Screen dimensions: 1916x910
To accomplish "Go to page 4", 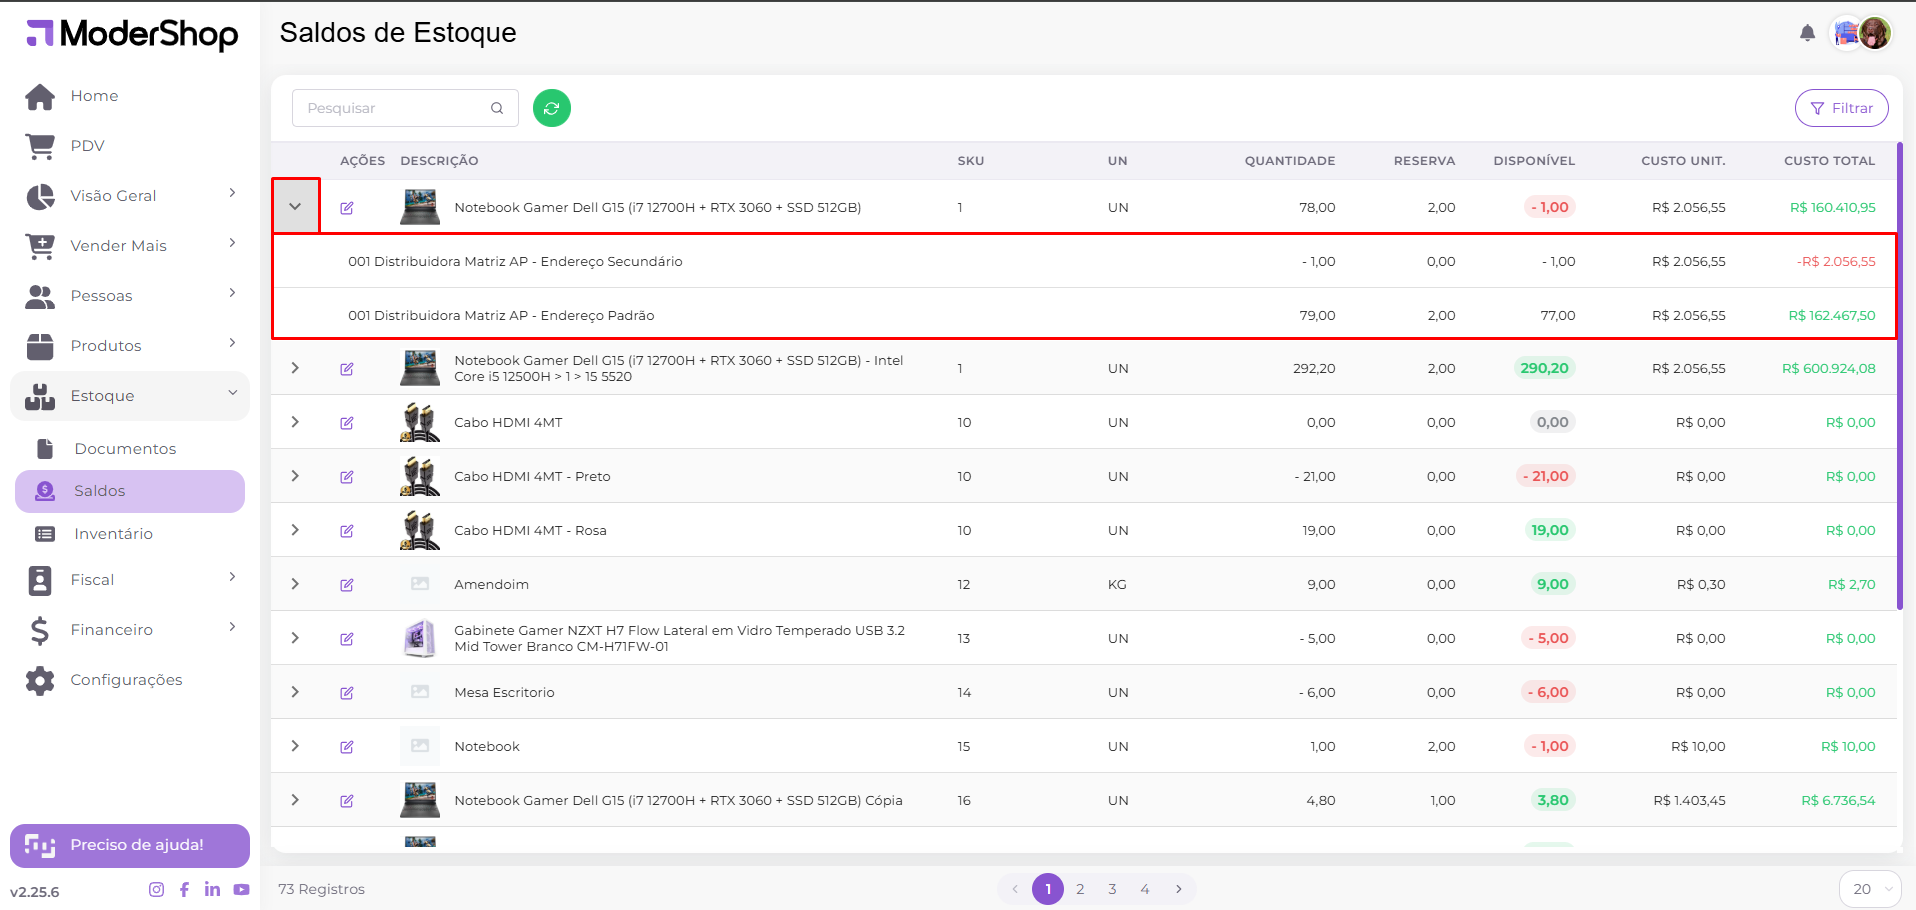I will tap(1145, 889).
